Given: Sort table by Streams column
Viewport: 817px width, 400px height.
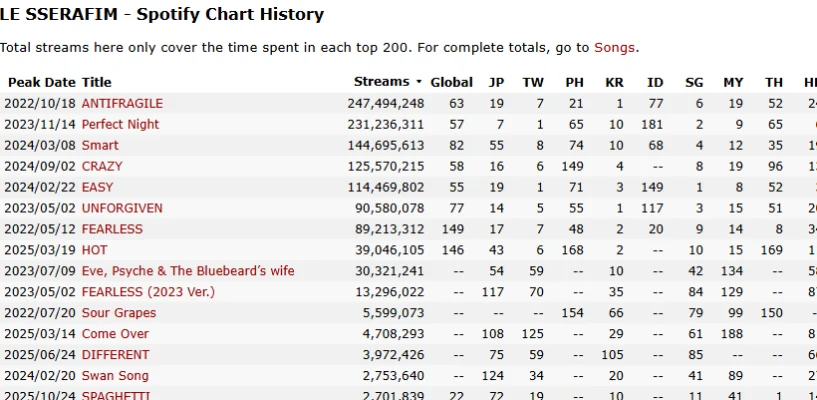Looking at the screenshot, I should tap(382, 82).
